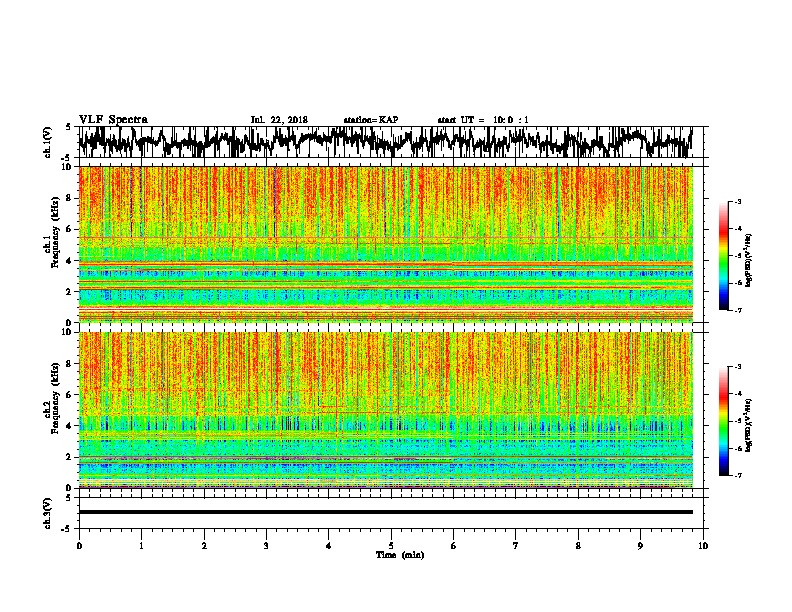Click time axis tick label '1'
The height and width of the screenshot is (612, 792).
141,546
